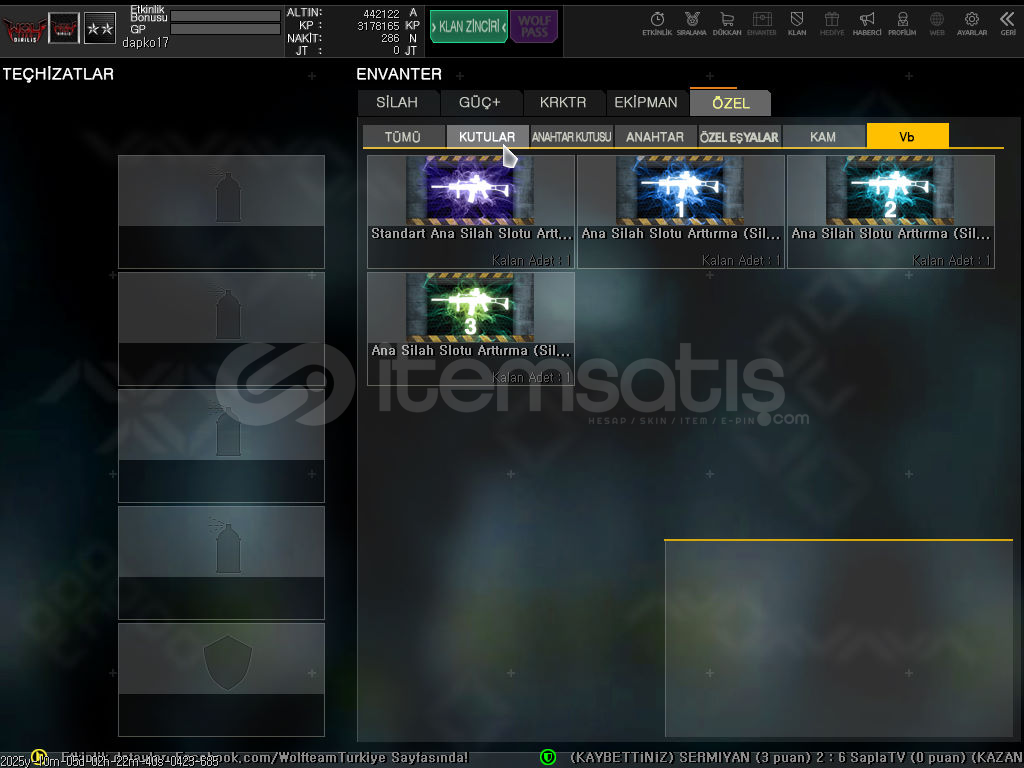Switch to the Güç+ tab

[x=480, y=102]
